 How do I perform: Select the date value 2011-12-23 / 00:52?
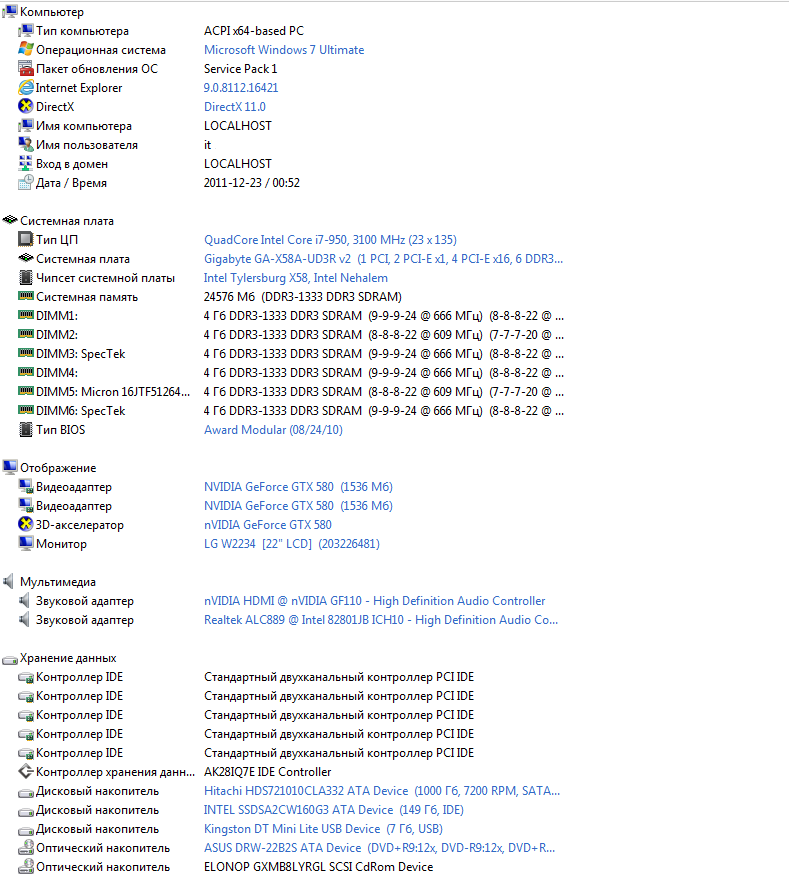(251, 183)
